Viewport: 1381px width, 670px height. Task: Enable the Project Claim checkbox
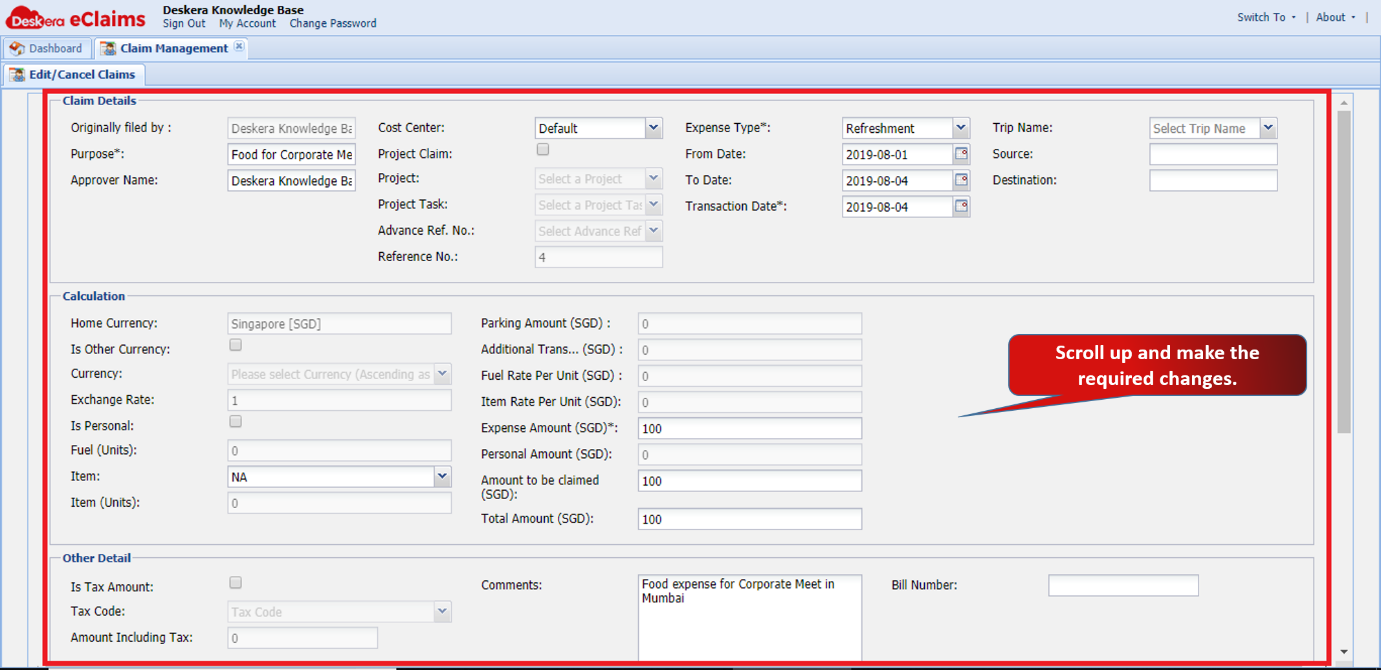tap(543, 150)
